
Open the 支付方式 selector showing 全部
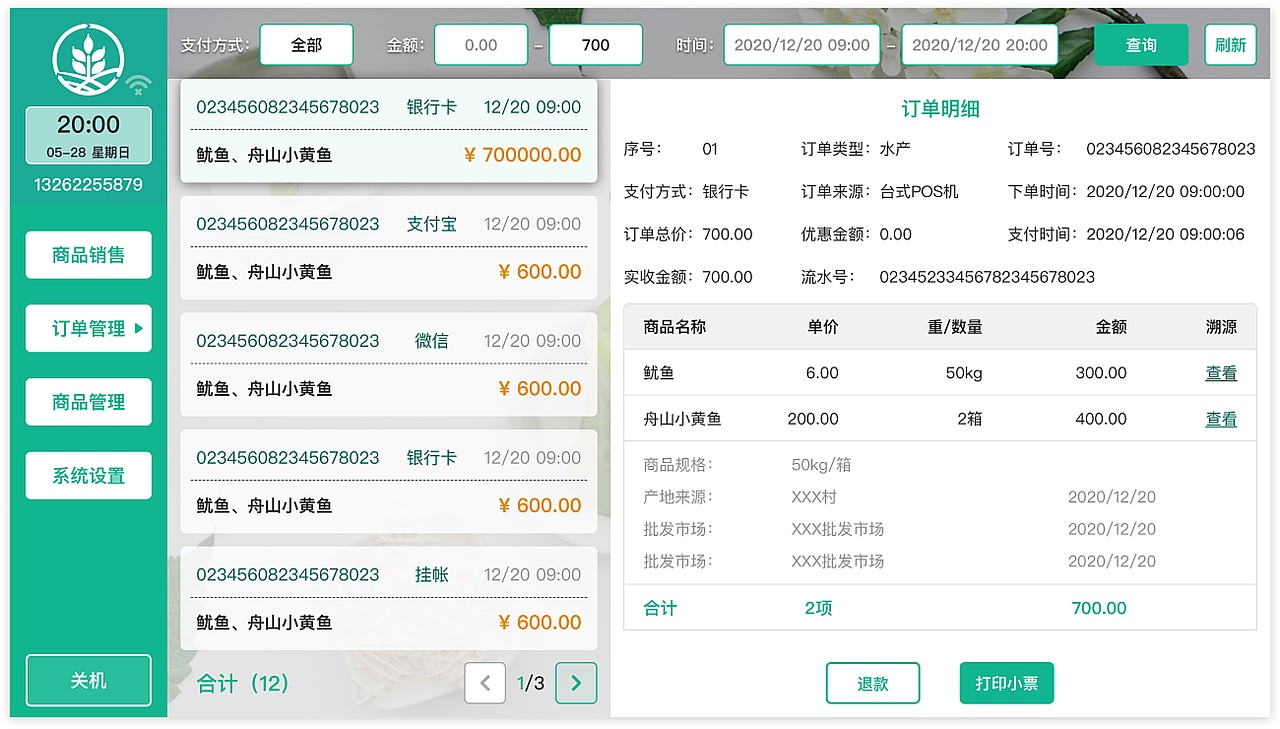pos(306,44)
